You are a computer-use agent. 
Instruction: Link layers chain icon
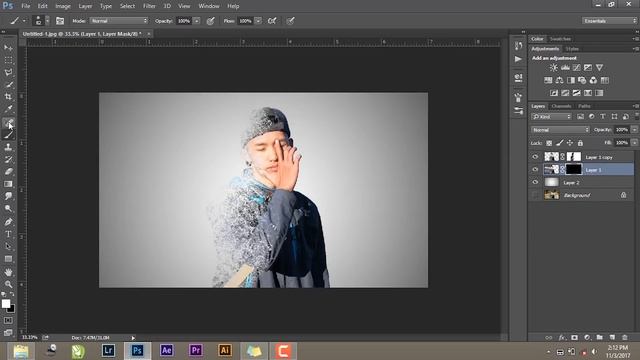[549, 338]
